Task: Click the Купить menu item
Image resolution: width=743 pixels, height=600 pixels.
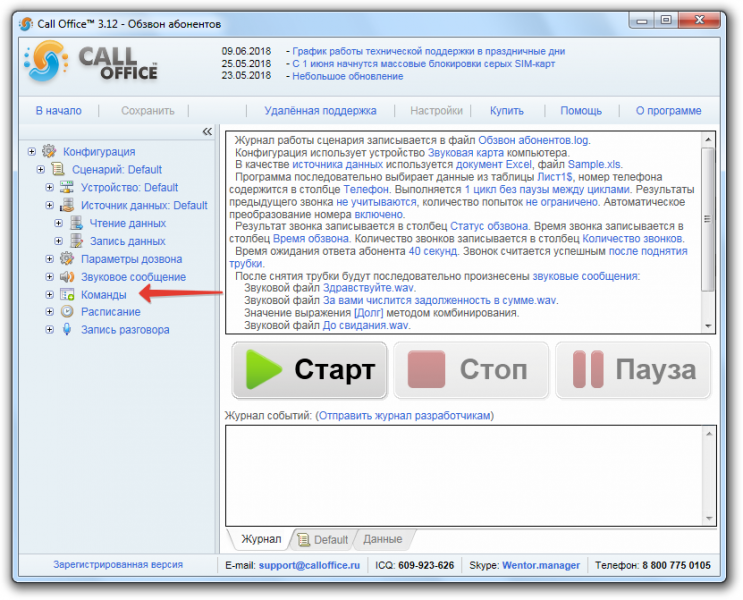Action: [x=507, y=111]
